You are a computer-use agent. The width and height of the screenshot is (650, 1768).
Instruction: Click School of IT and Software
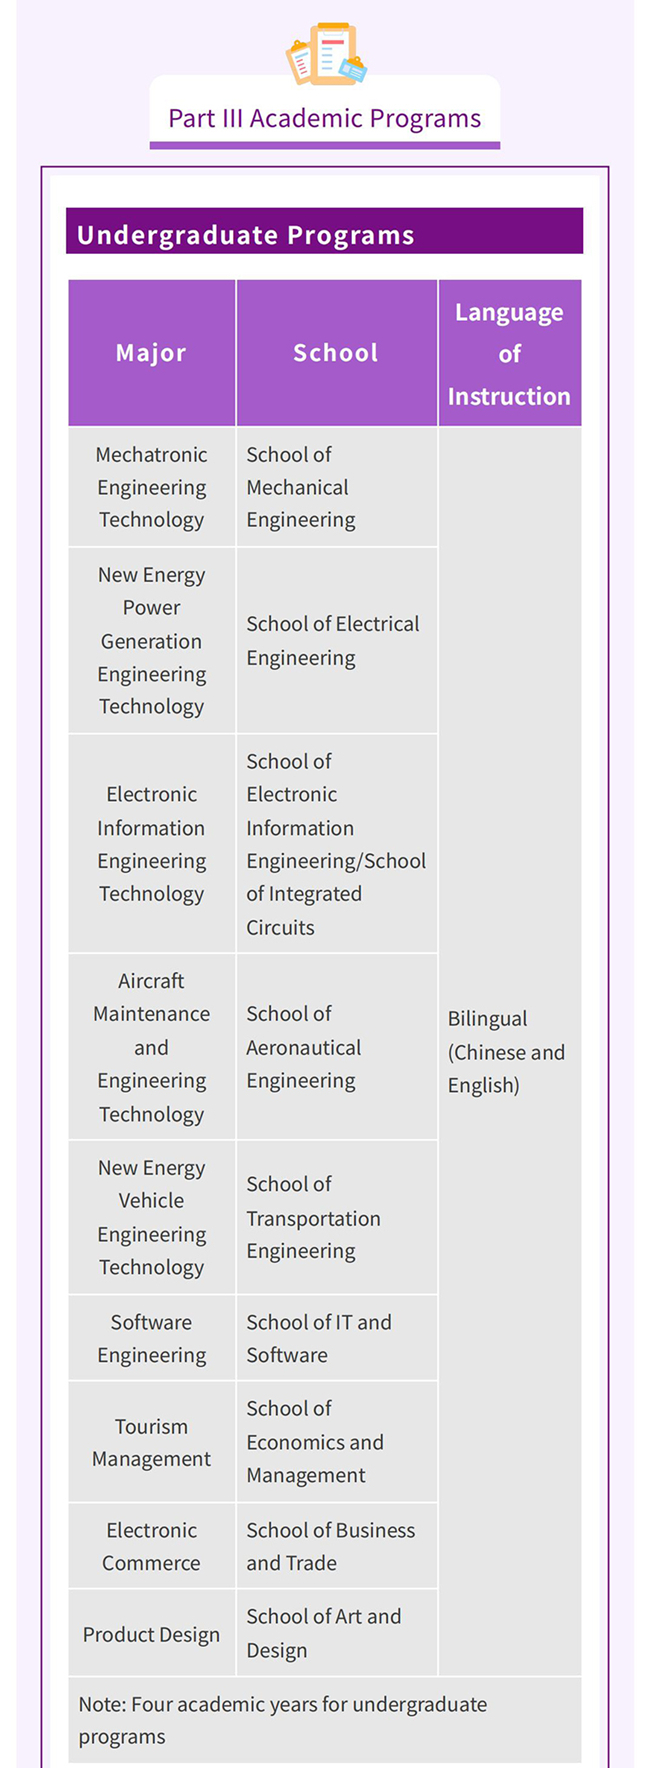pyautogui.click(x=336, y=1338)
